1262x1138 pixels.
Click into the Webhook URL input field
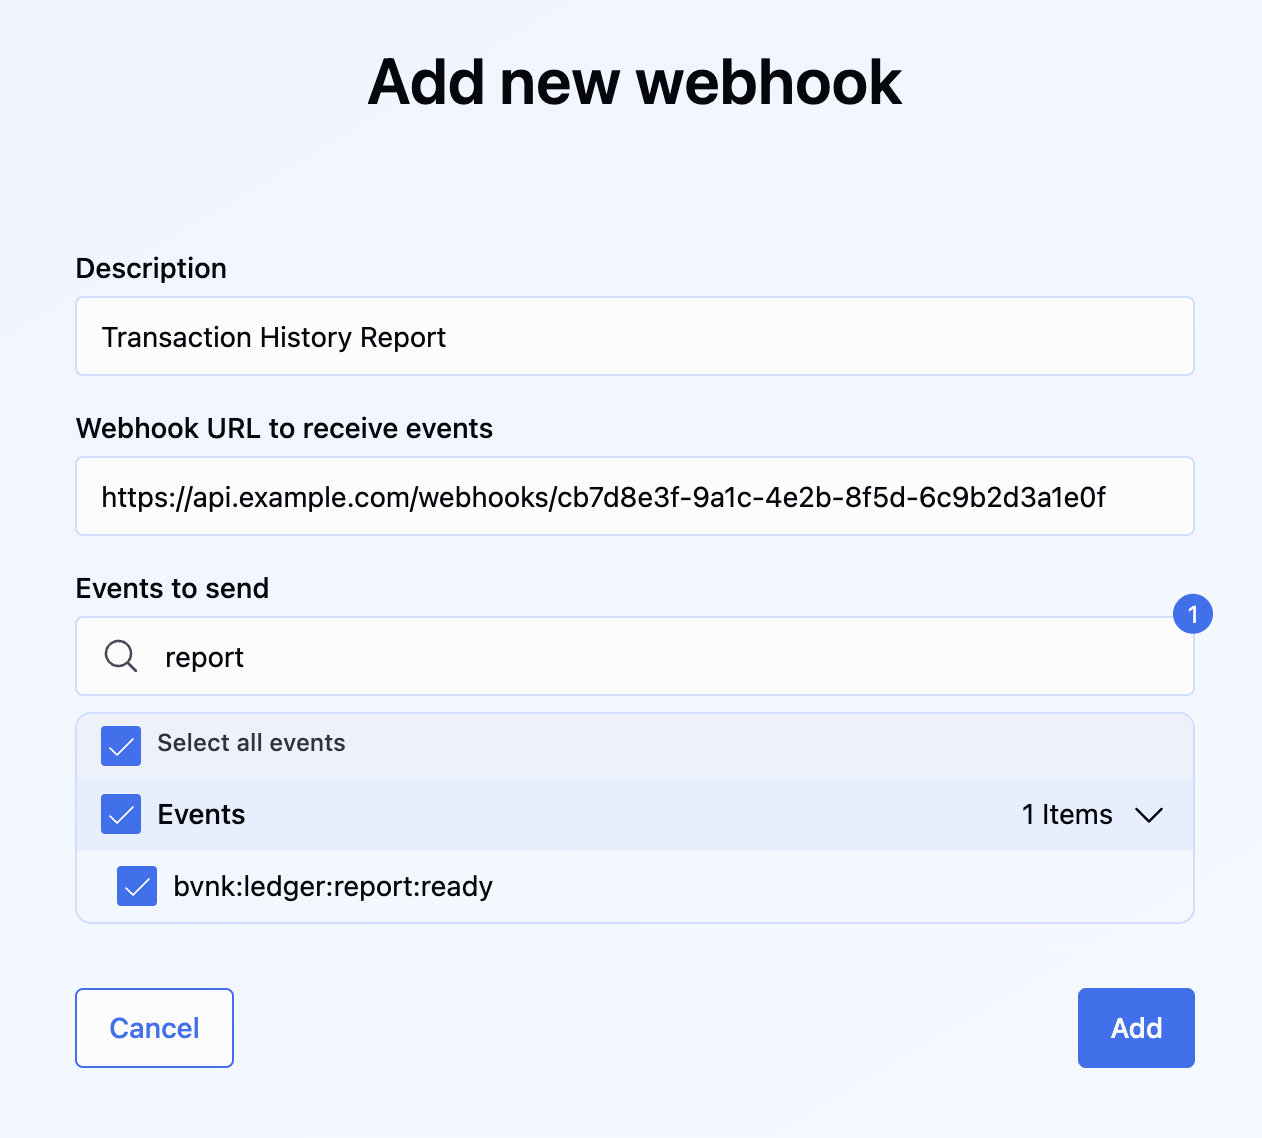[634, 497]
